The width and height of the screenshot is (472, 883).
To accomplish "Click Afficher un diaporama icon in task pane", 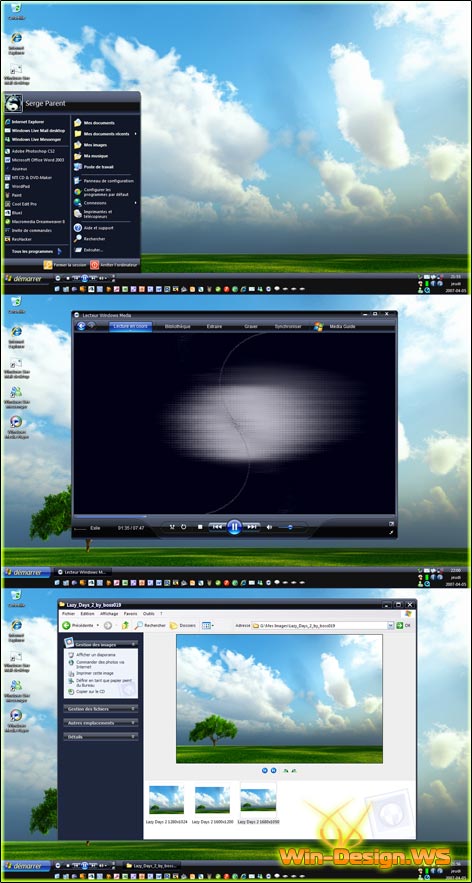I will tap(70, 655).
